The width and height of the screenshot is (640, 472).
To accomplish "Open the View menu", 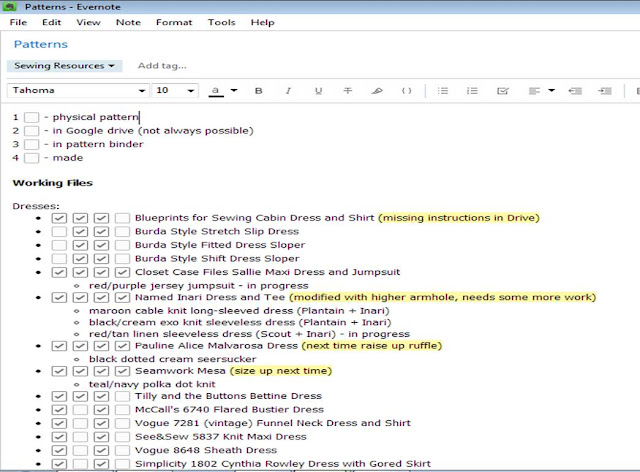I will [88, 22].
